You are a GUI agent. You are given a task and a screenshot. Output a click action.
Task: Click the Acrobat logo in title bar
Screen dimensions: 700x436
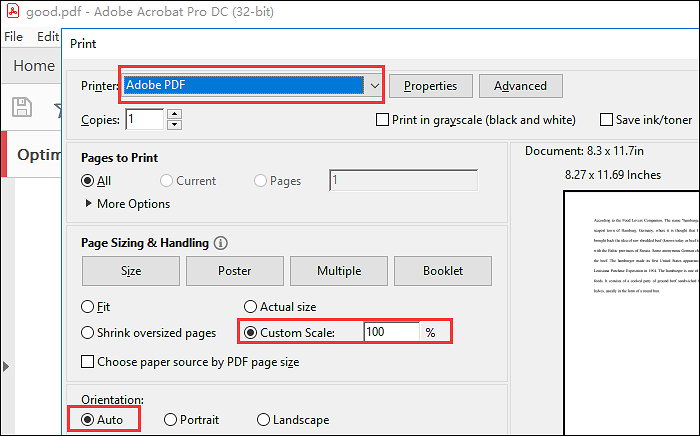(12, 12)
